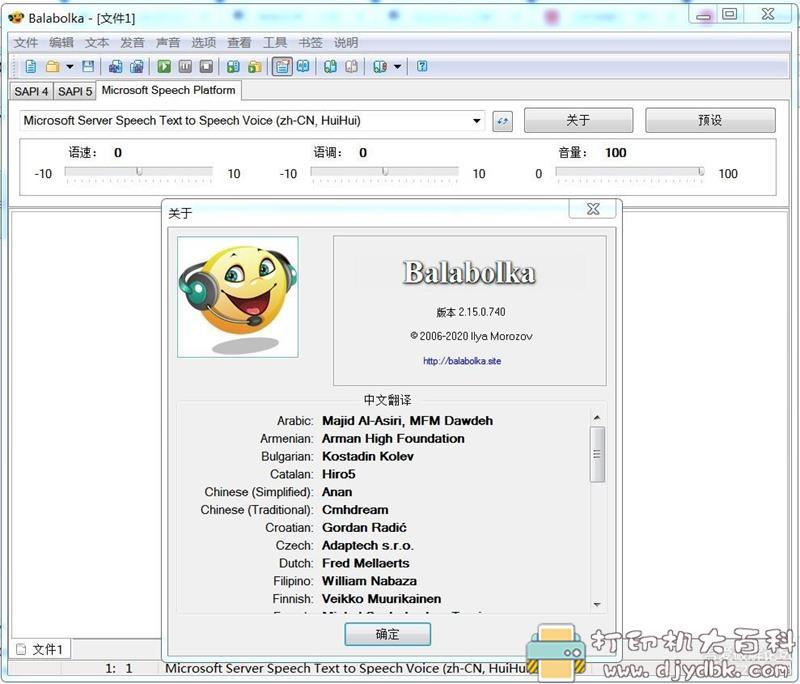The width and height of the screenshot is (800, 684).
Task: Open the 工具 menu
Action: (x=275, y=43)
